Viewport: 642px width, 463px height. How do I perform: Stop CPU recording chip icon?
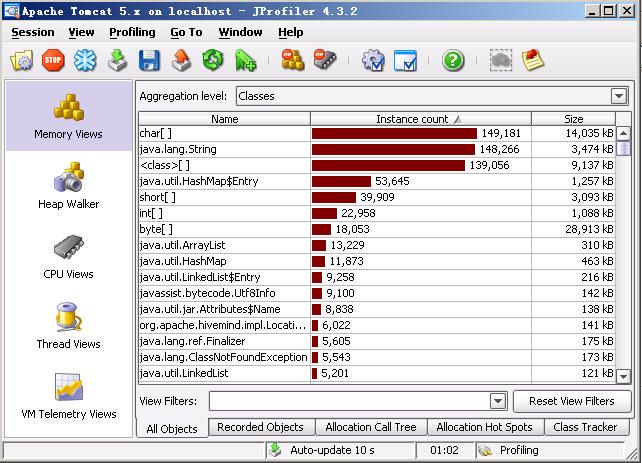click(325, 61)
